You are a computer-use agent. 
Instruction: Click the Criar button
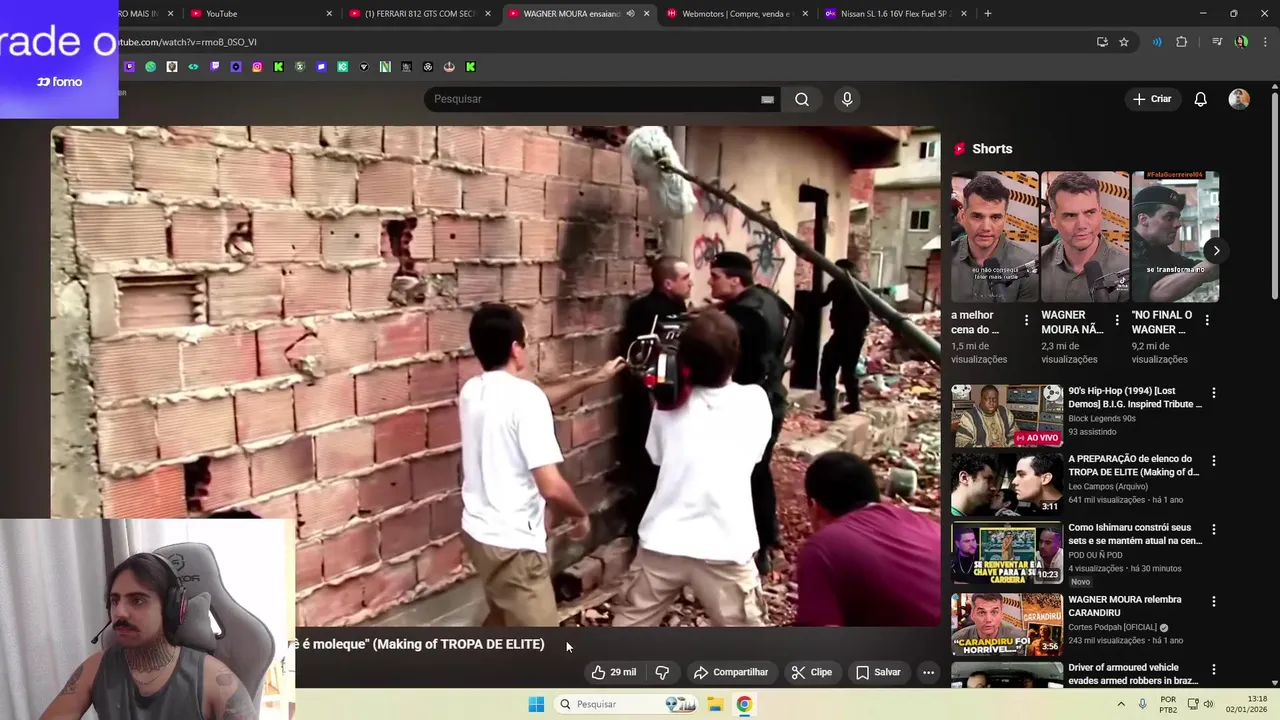click(x=1152, y=99)
